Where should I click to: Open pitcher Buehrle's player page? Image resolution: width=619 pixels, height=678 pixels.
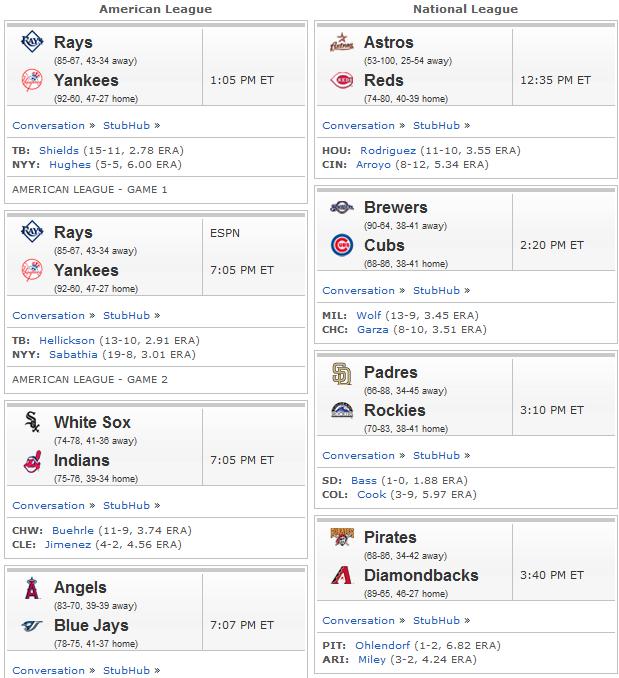[73, 531]
